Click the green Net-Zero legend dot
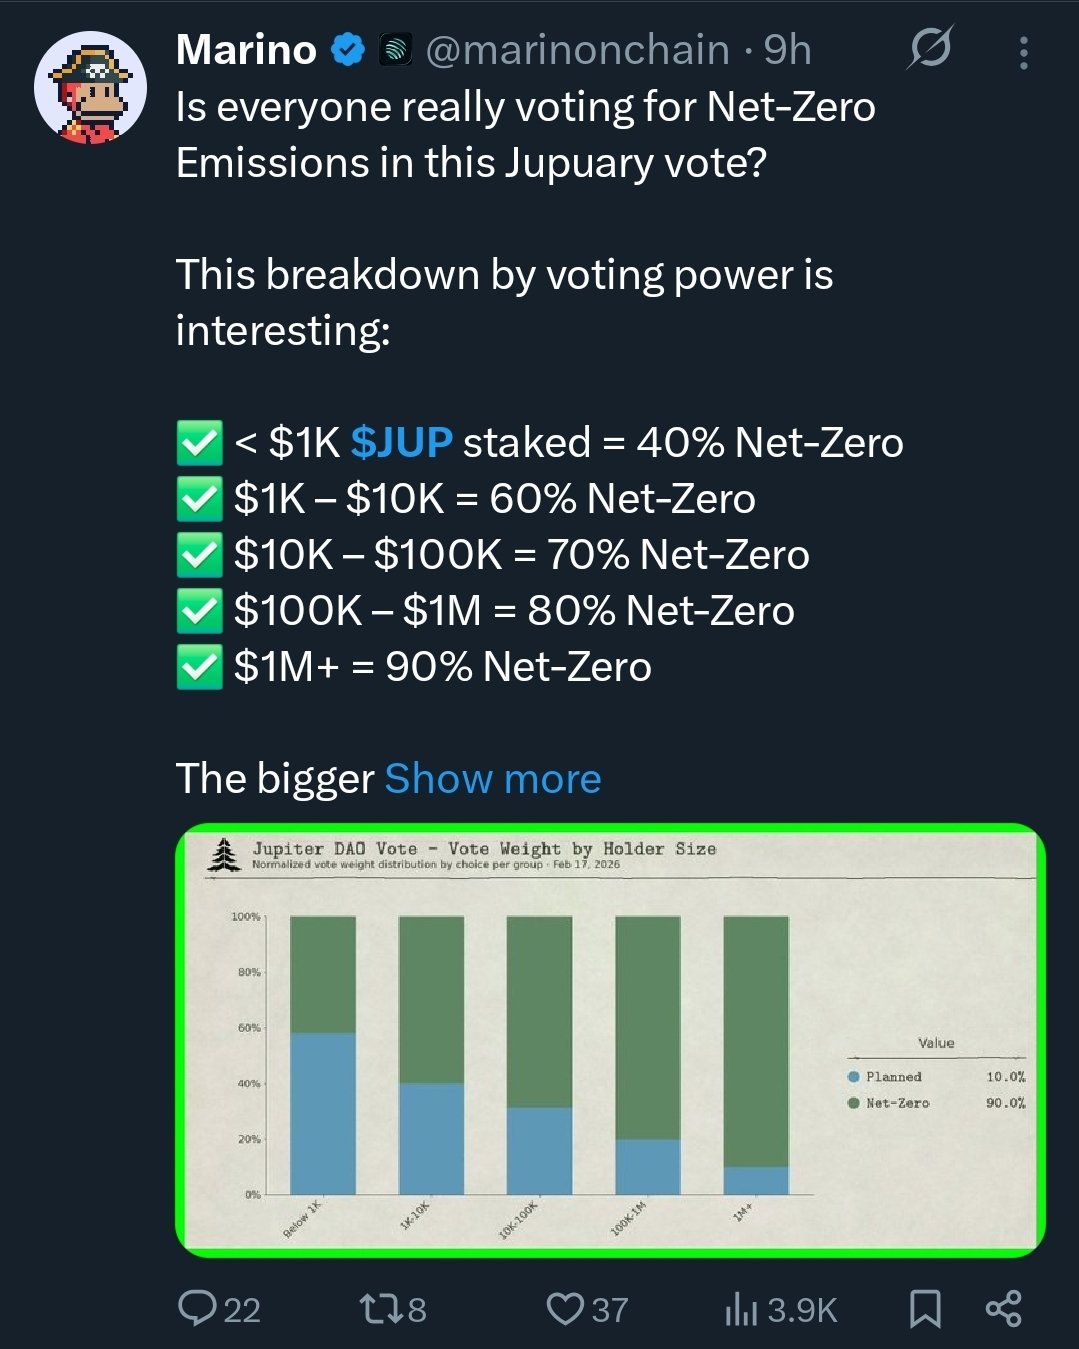 [x=854, y=1103]
